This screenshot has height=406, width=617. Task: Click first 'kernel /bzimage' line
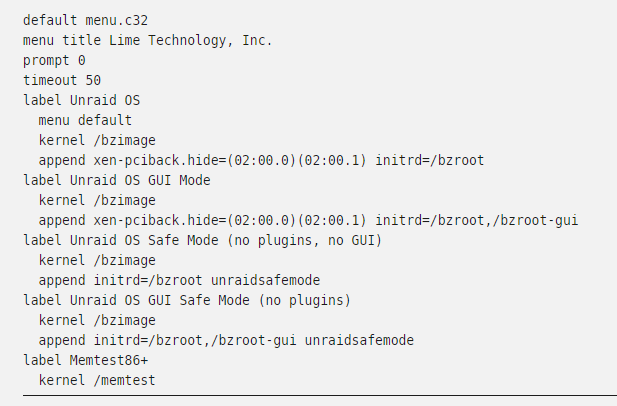pyautogui.click(x=97, y=140)
